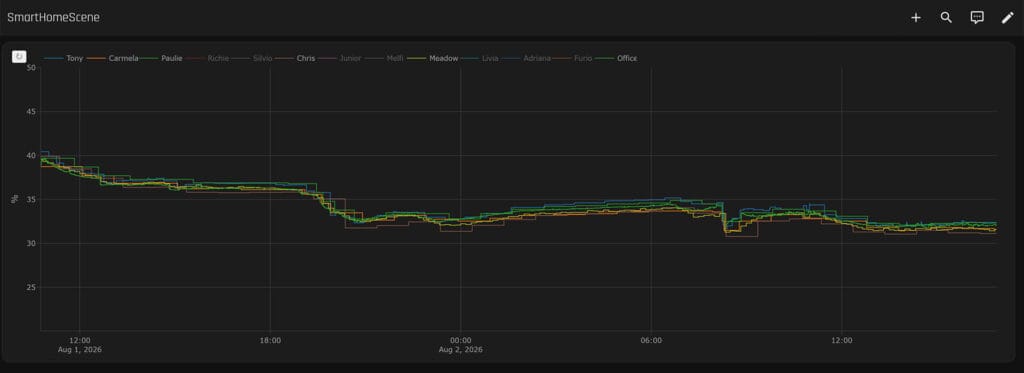1024x373 pixels.
Task: Show the hidden Junior series
Action: 339,58
